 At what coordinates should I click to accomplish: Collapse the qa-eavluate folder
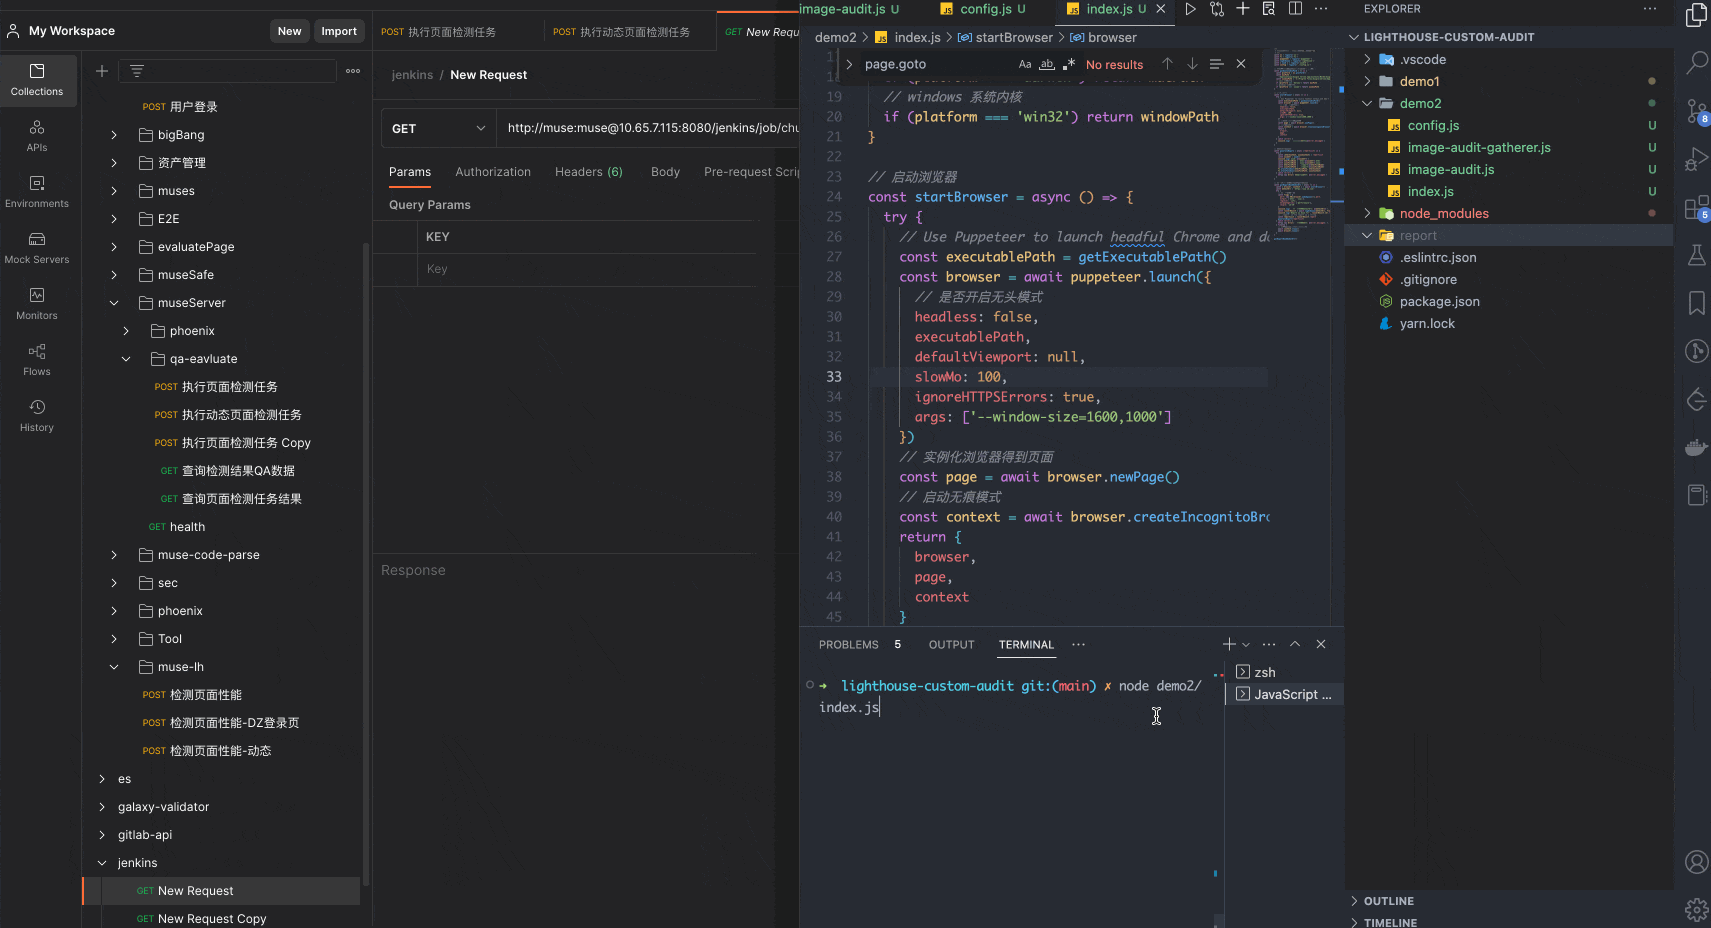(x=126, y=359)
